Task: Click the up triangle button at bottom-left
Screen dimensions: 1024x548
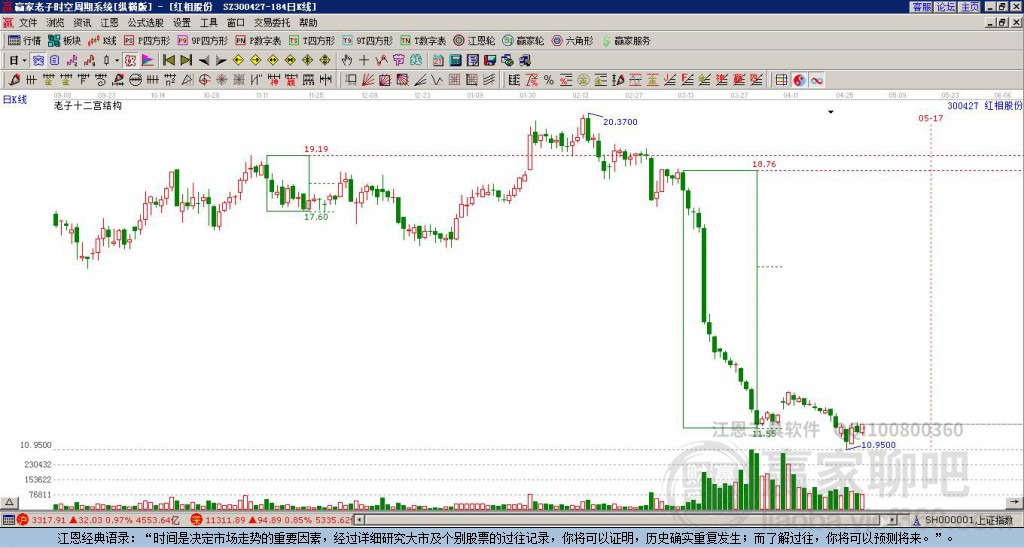Action: [x=9, y=502]
